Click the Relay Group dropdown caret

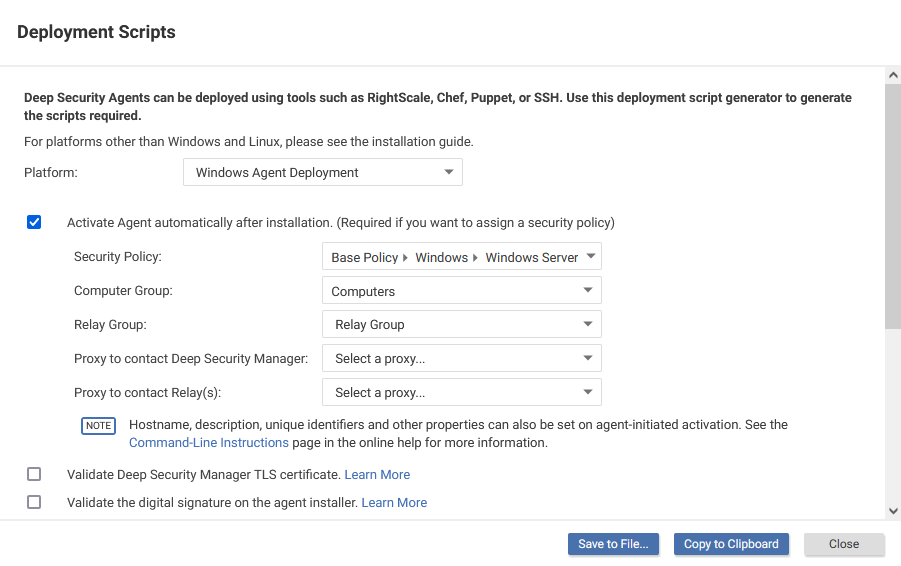pyautogui.click(x=588, y=324)
